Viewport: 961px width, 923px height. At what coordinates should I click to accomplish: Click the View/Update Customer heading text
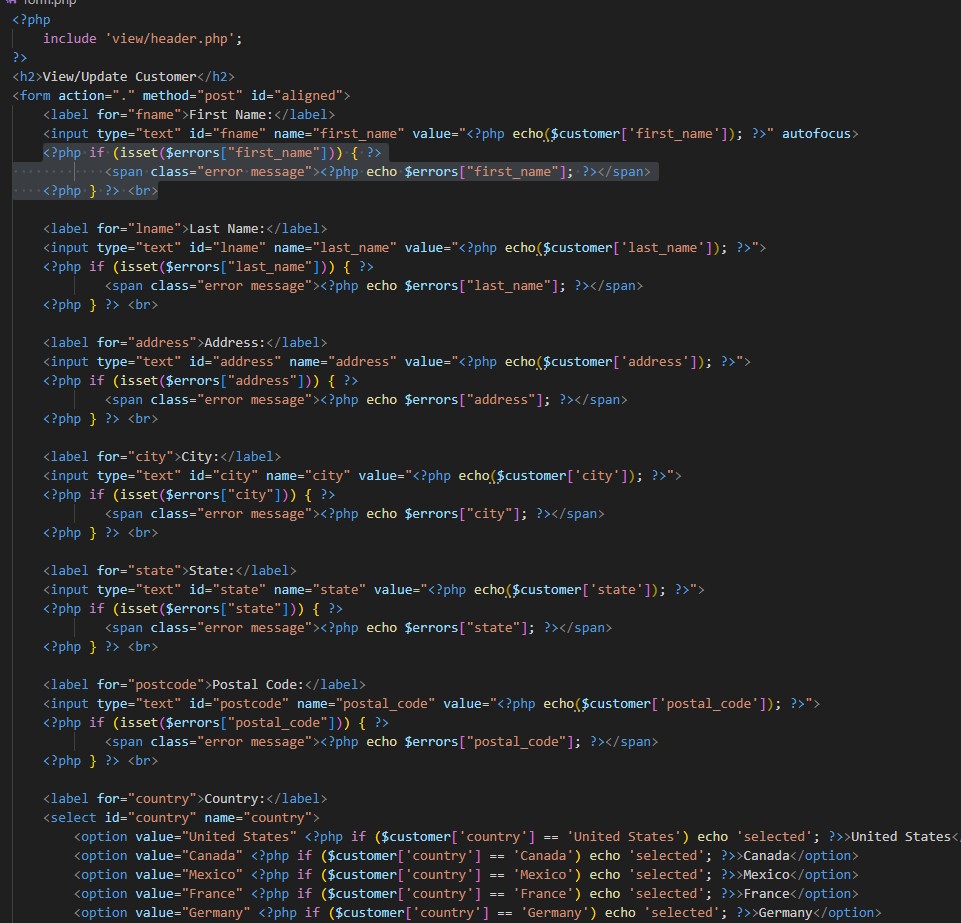click(x=120, y=77)
